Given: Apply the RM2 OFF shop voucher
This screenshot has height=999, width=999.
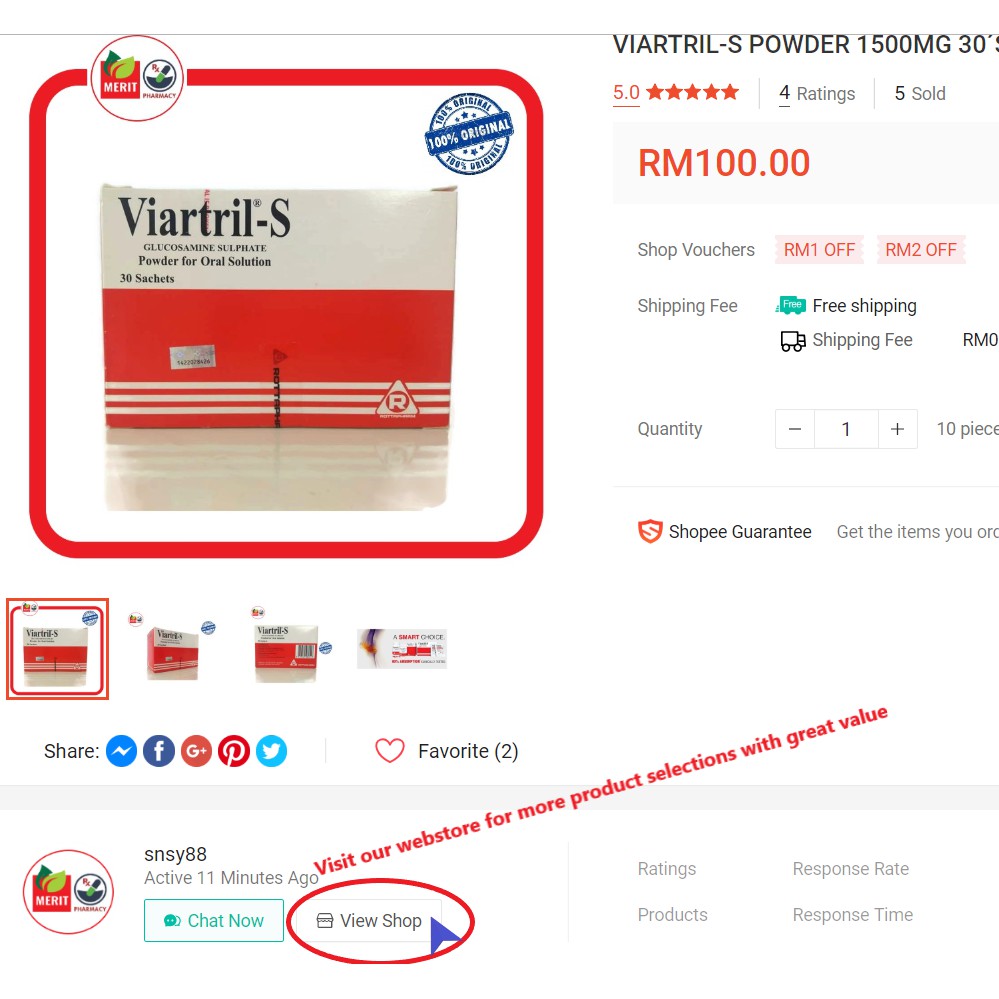Looking at the screenshot, I should [921, 250].
